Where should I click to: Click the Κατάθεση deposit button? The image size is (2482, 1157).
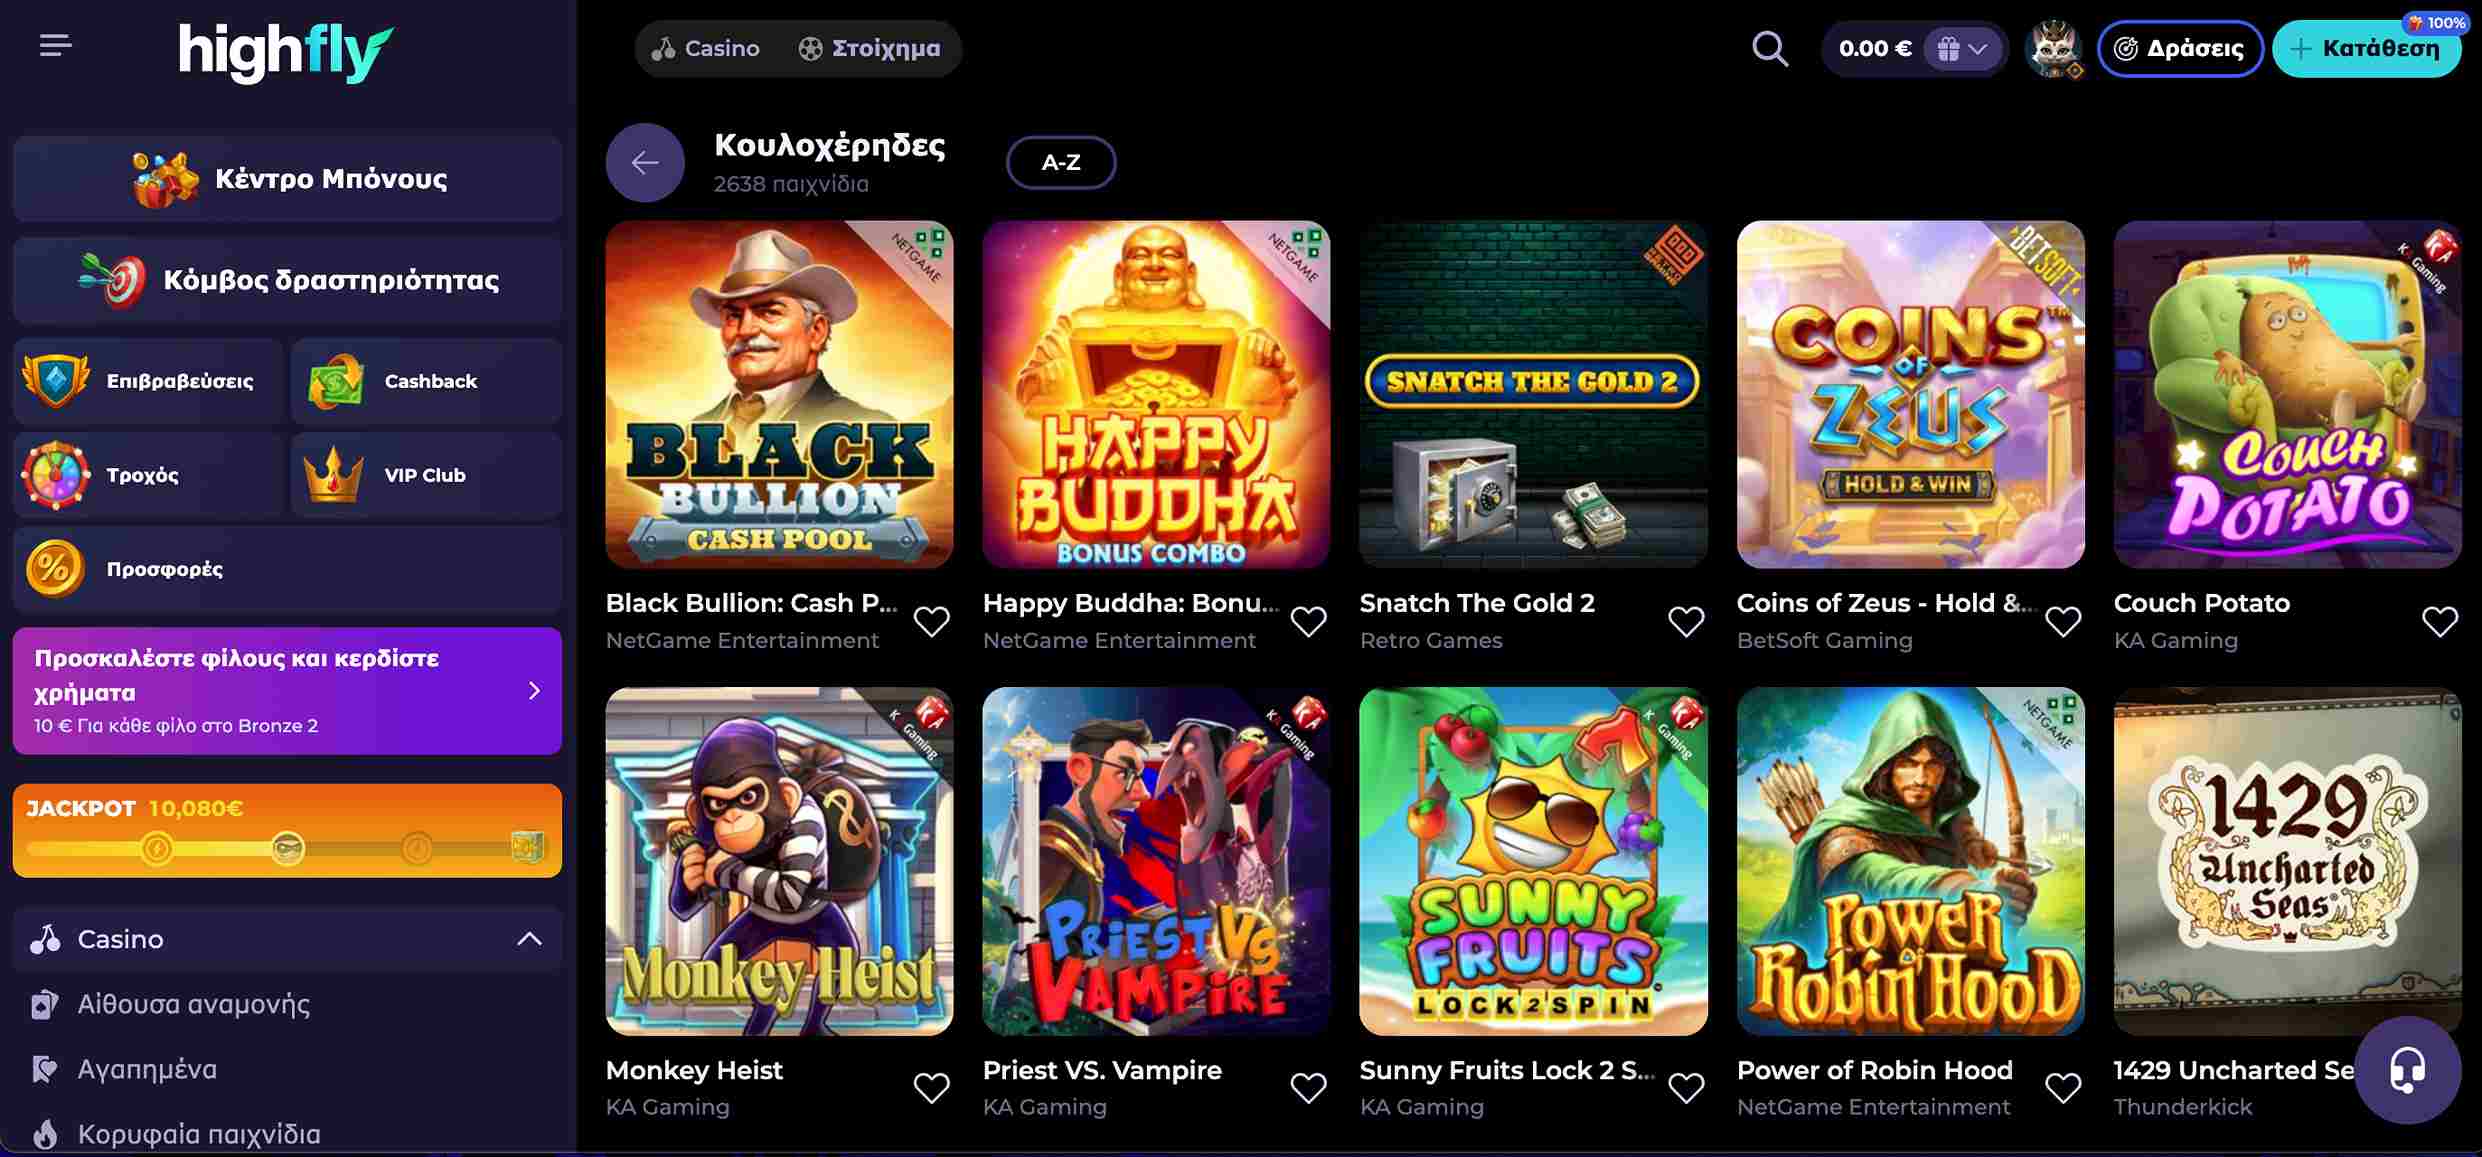coord(2366,48)
